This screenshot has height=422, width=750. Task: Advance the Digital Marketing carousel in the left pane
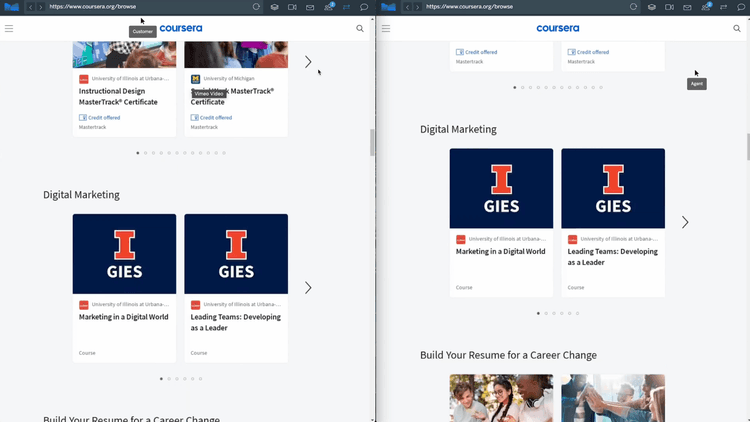pos(308,288)
